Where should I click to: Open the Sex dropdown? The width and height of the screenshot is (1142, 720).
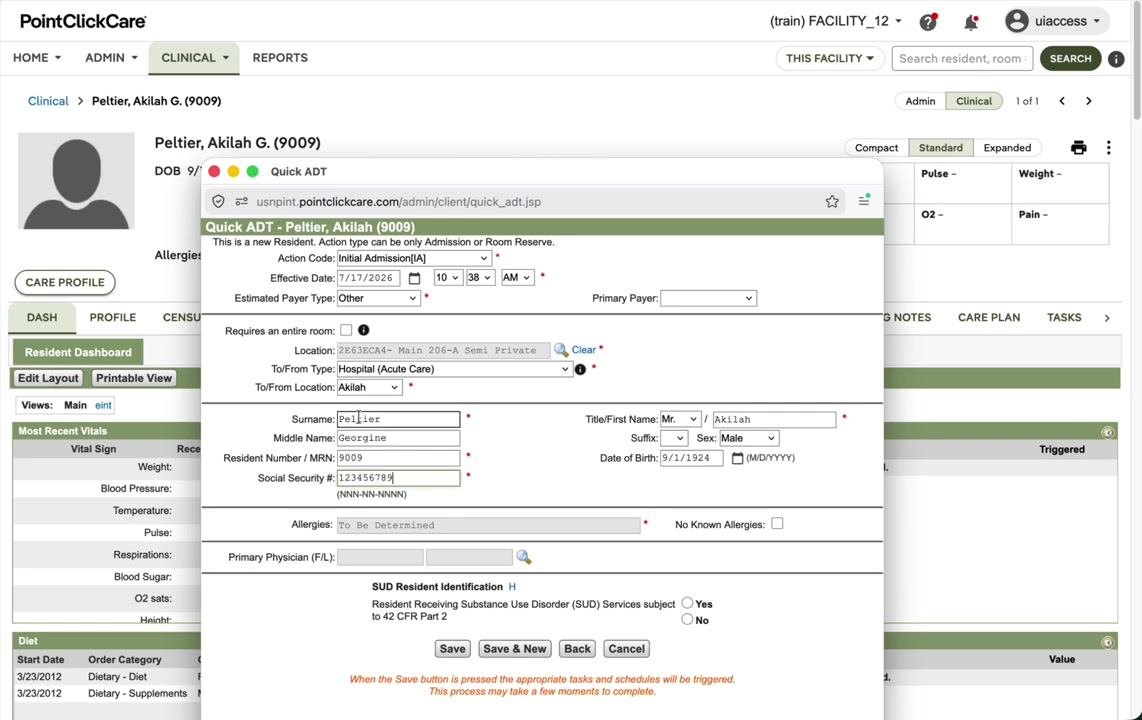(748, 438)
